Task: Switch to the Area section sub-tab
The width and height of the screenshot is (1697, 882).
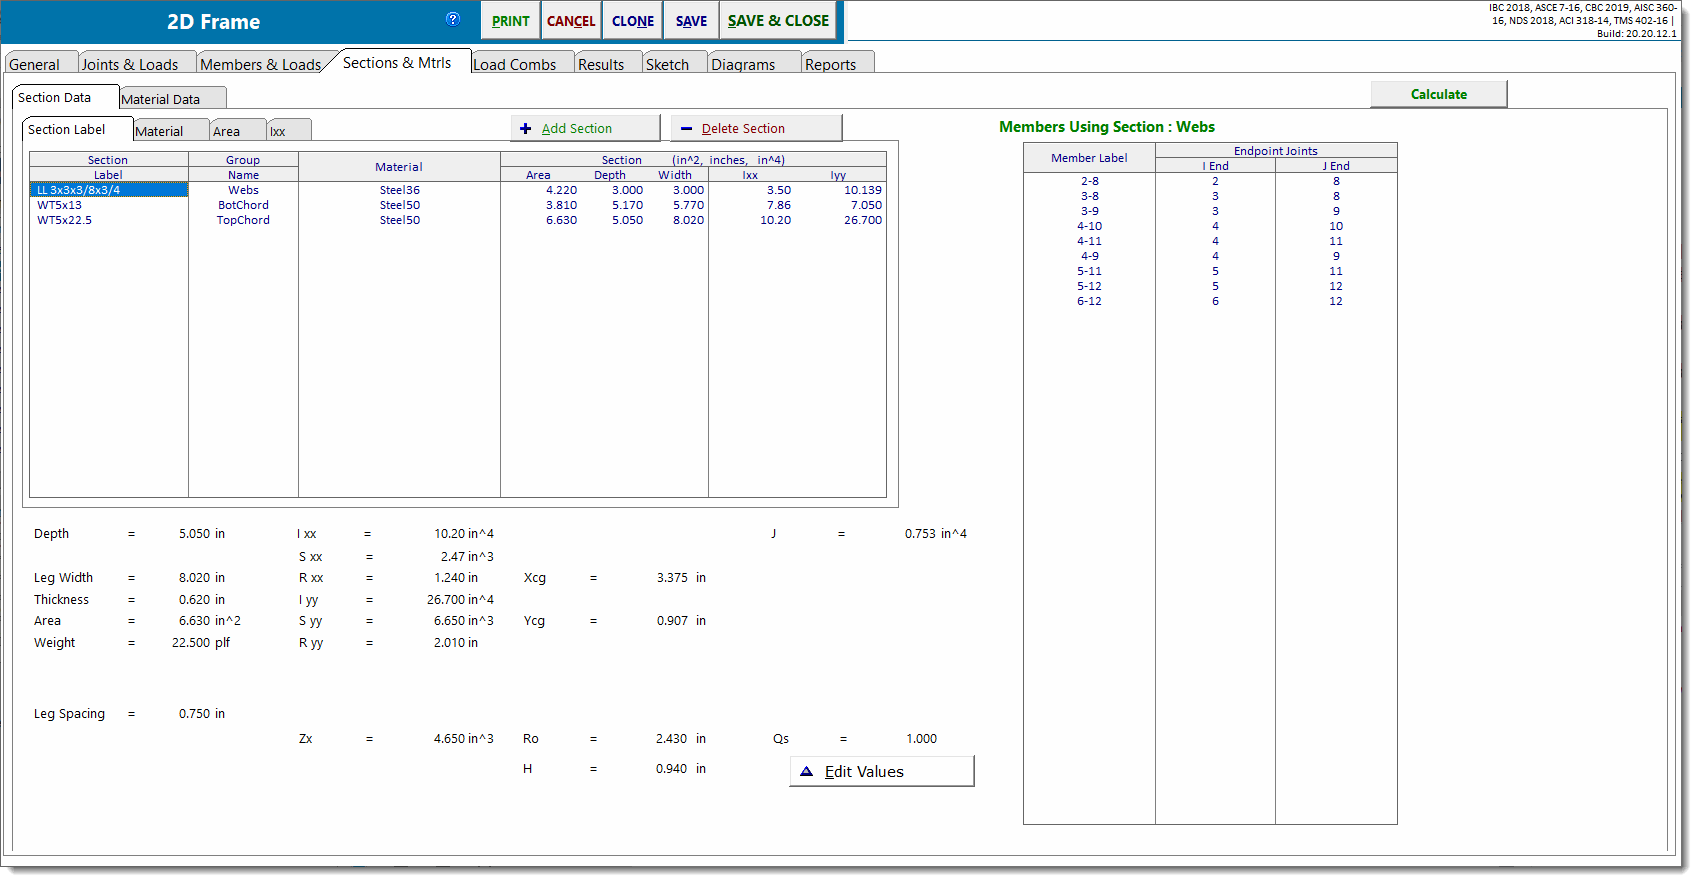Action: [x=227, y=131]
